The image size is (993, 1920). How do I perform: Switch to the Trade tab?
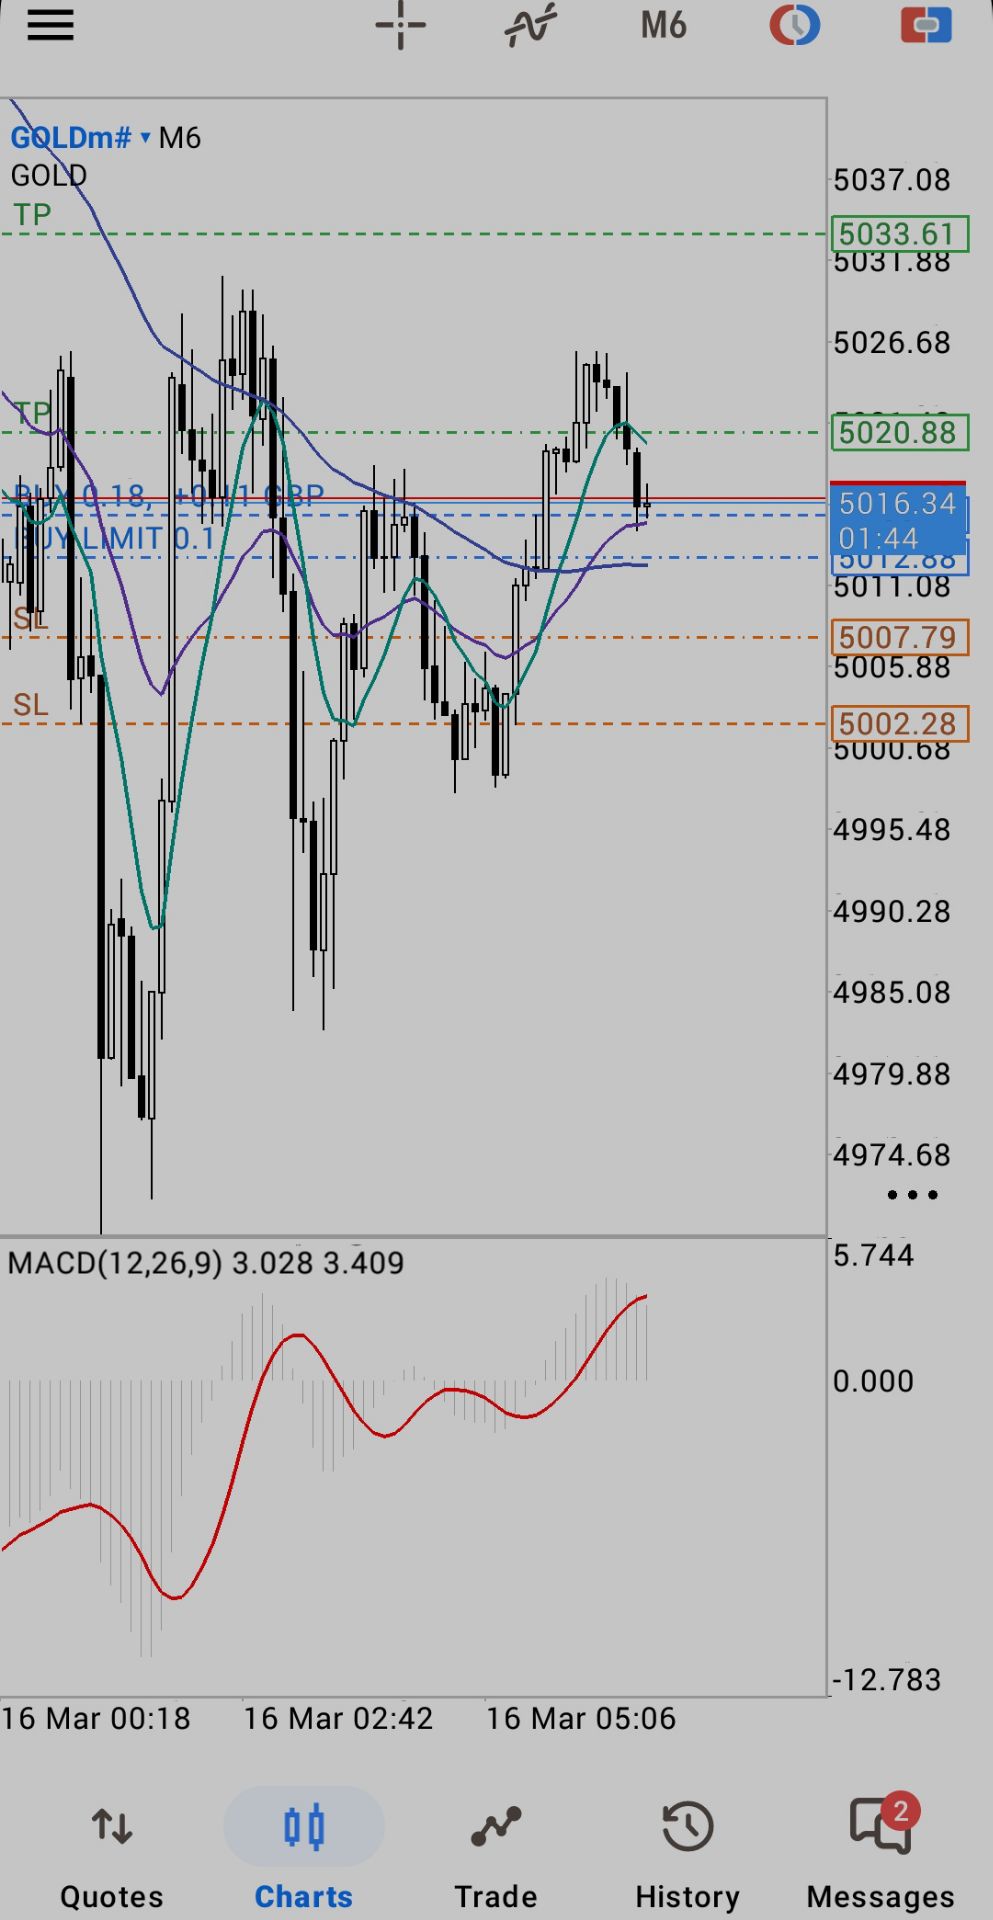(x=495, y=1855)
